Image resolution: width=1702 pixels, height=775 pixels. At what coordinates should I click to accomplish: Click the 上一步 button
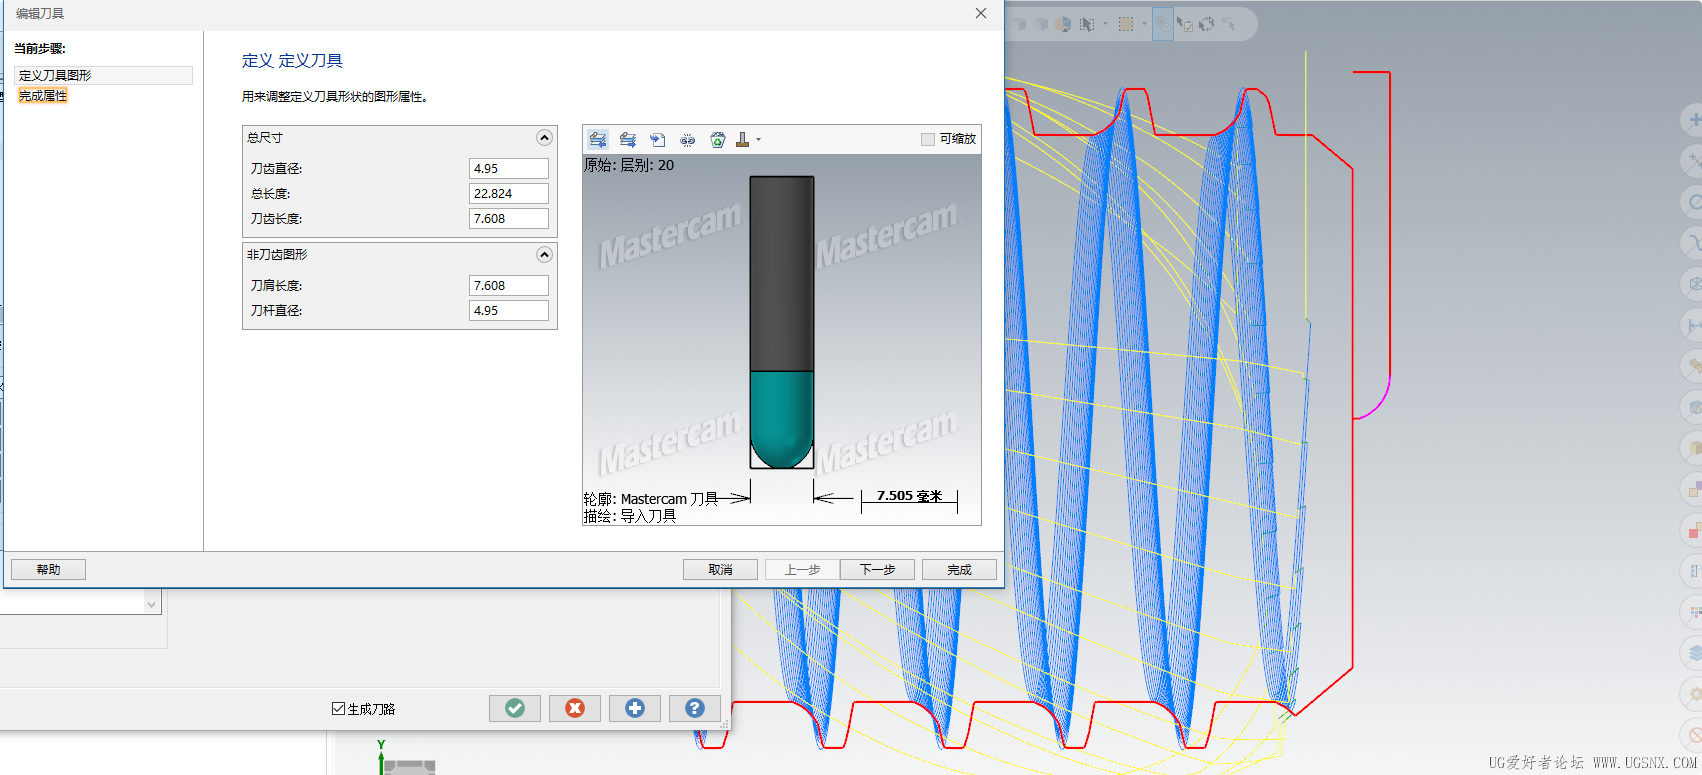(802, 569)
